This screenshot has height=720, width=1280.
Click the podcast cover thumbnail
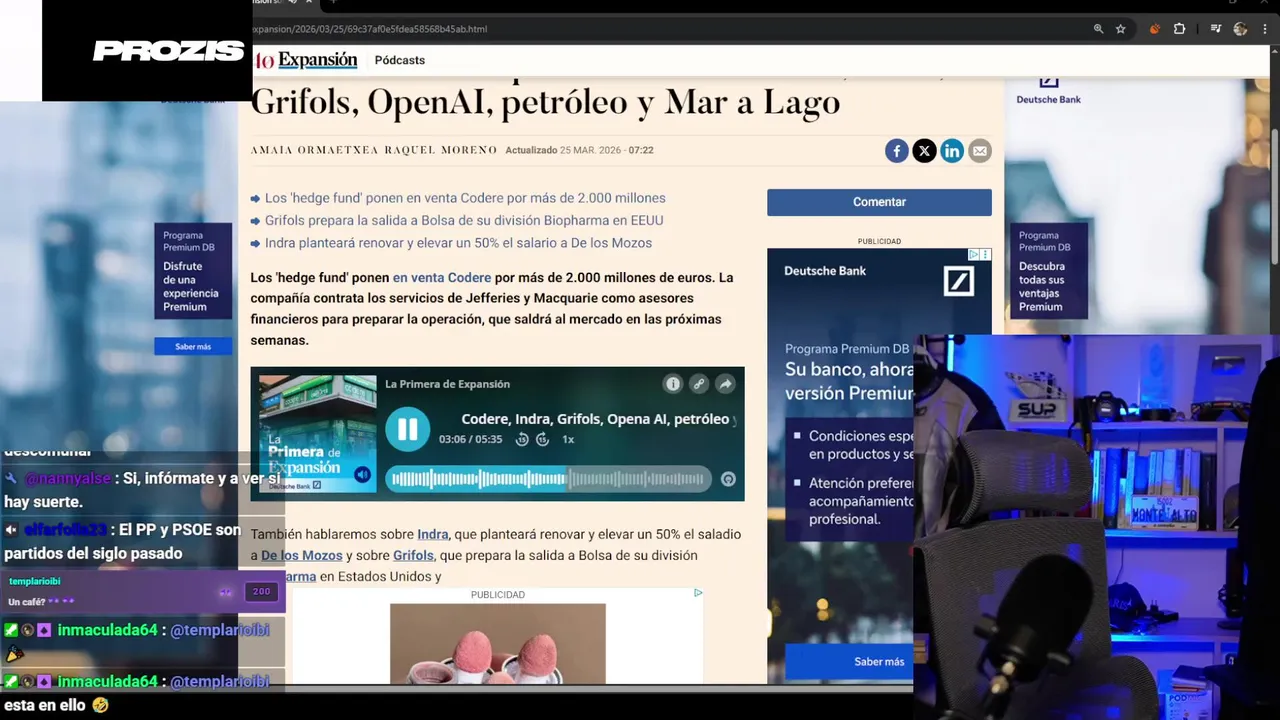[318, 434]
